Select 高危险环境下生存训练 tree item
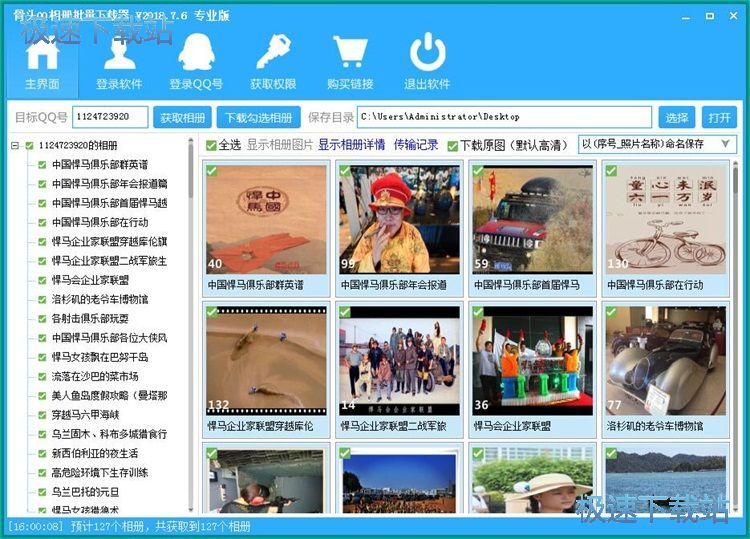 pos(100,473)
